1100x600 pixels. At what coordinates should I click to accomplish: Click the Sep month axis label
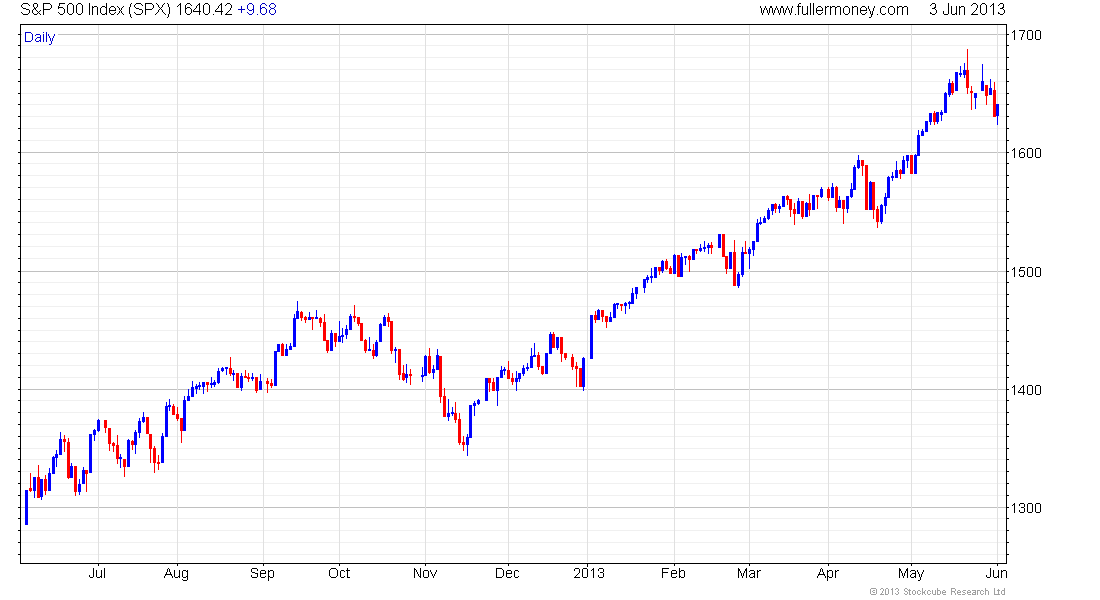click(262, 574)
